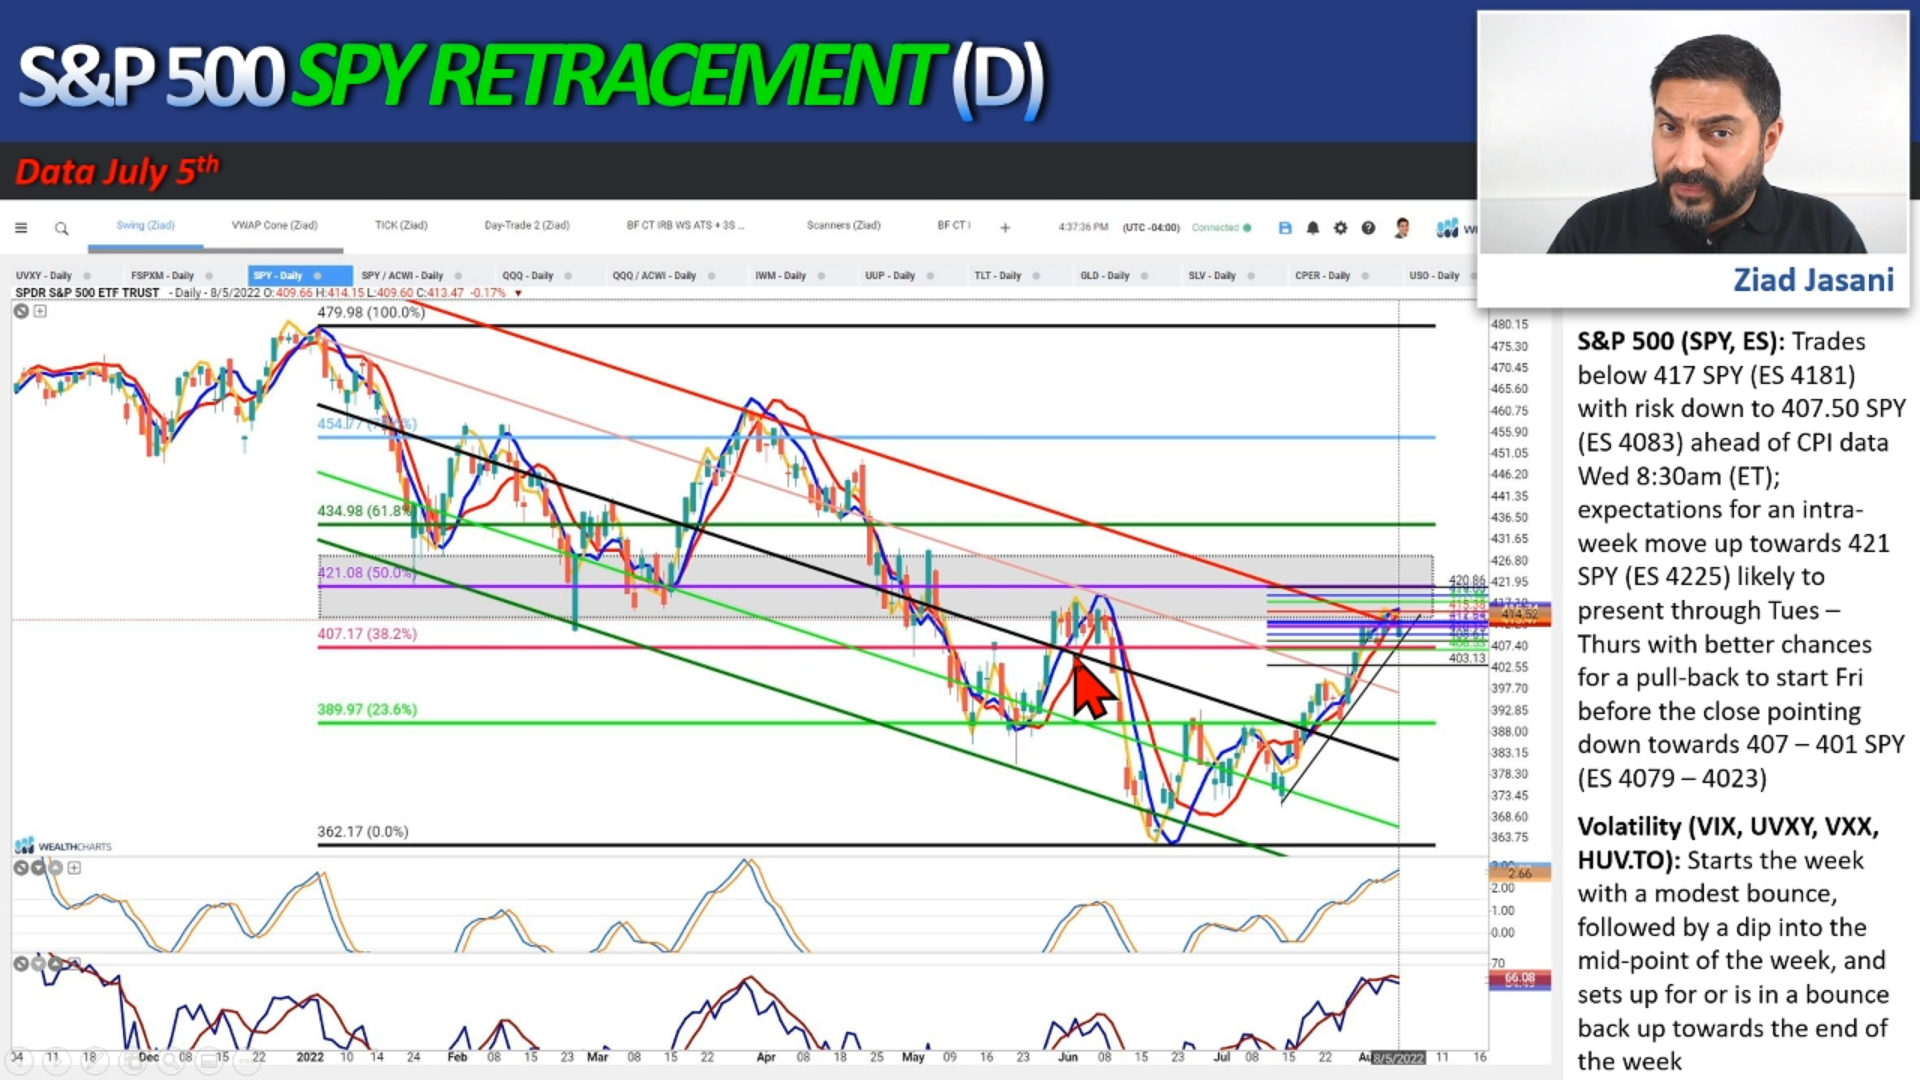Click the Ziad Jasani webcam thumbnail

pyautogui.click(x=1692, y=133)
